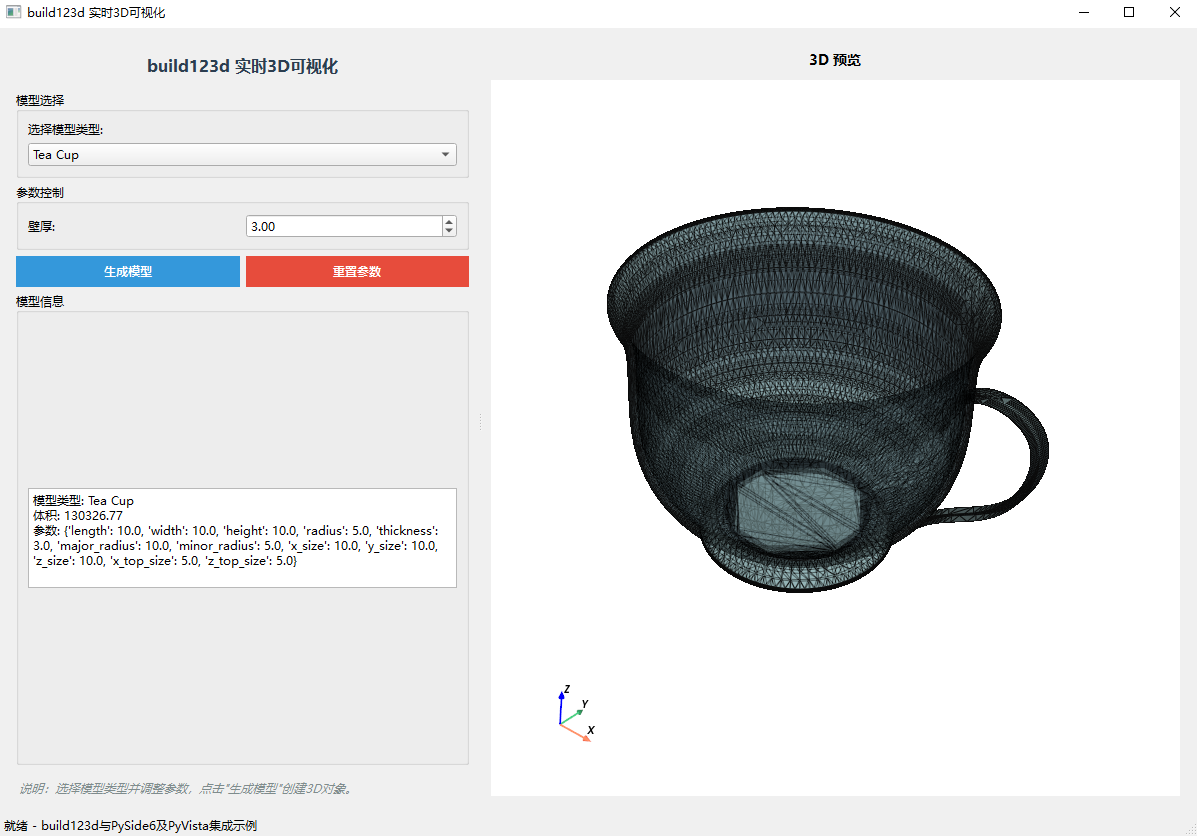Click the Z label on the axes gizmo
This screenshot has height=836, width=1197.
[x=565, y=687]
